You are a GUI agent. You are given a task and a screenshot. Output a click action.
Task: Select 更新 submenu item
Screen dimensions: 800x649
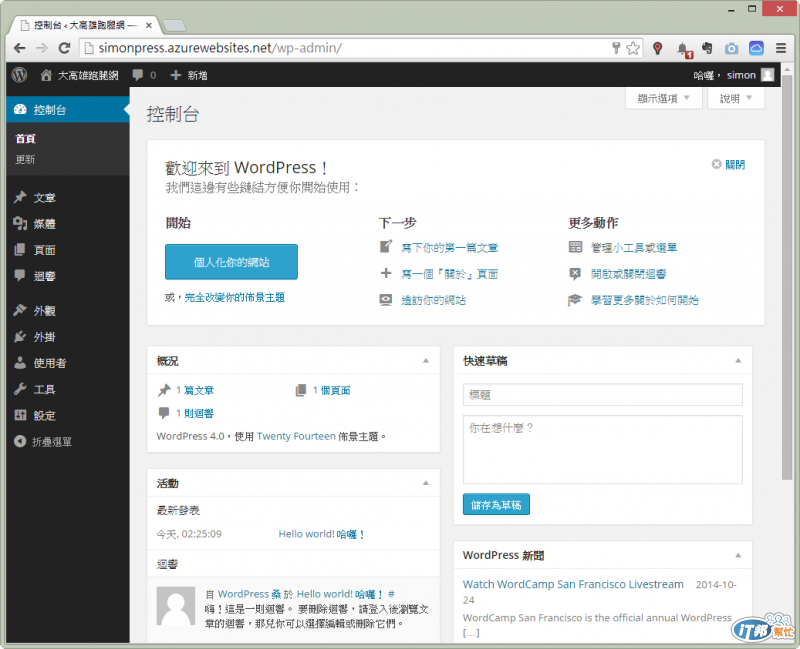[26, 159]
